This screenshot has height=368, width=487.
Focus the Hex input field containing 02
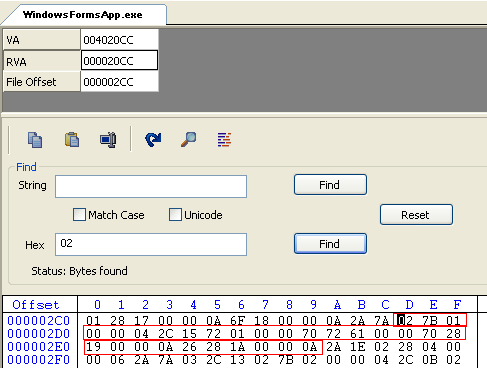[x=151, y=244]
